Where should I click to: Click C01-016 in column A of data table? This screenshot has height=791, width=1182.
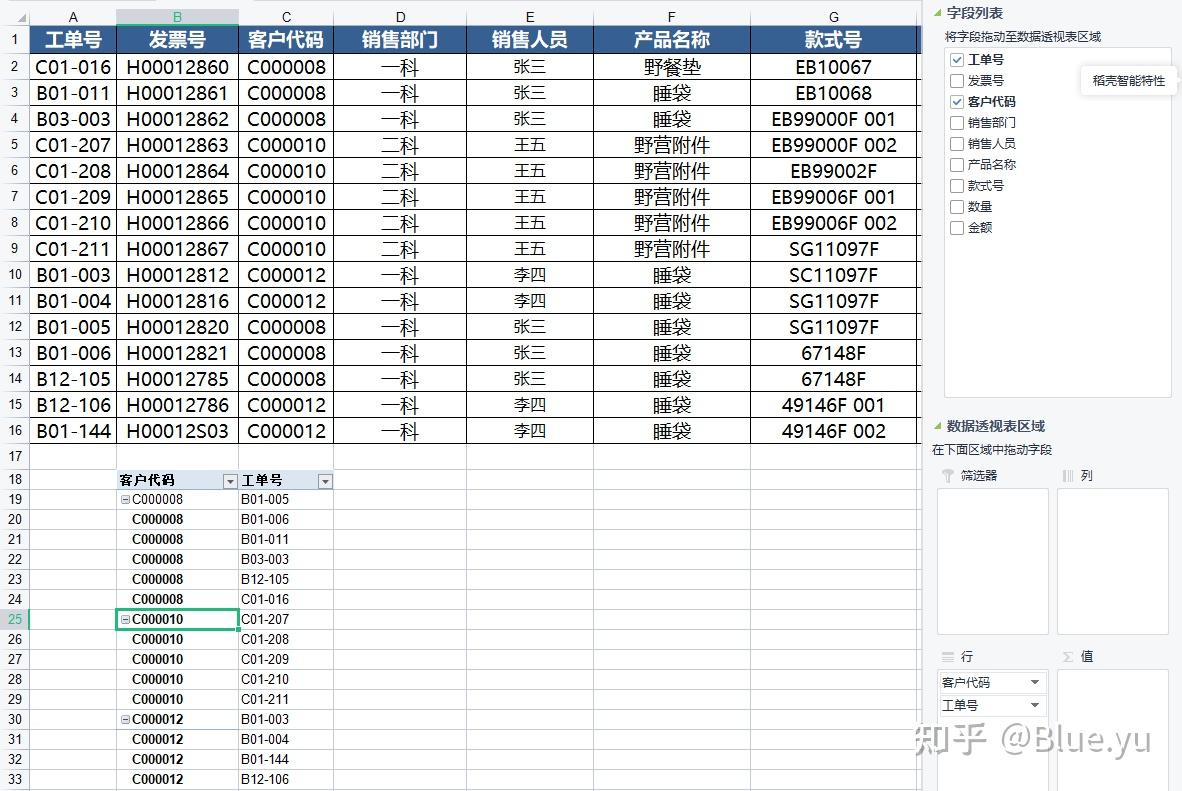tap(73, 67)
